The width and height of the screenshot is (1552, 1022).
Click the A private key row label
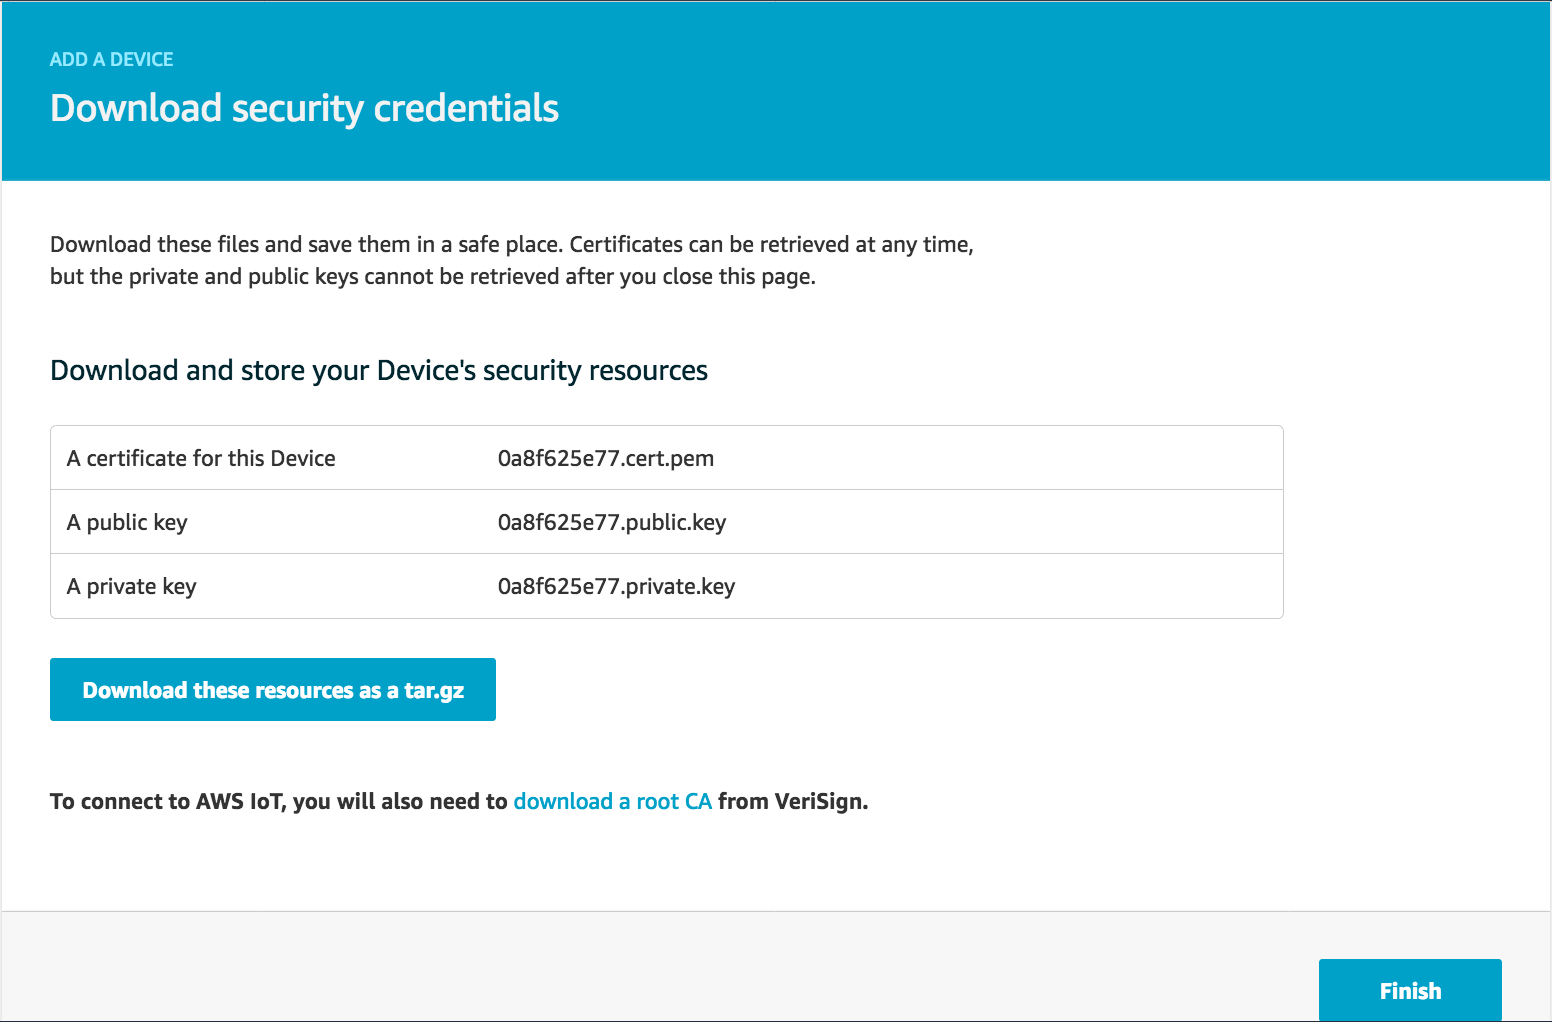coord(131,586)
